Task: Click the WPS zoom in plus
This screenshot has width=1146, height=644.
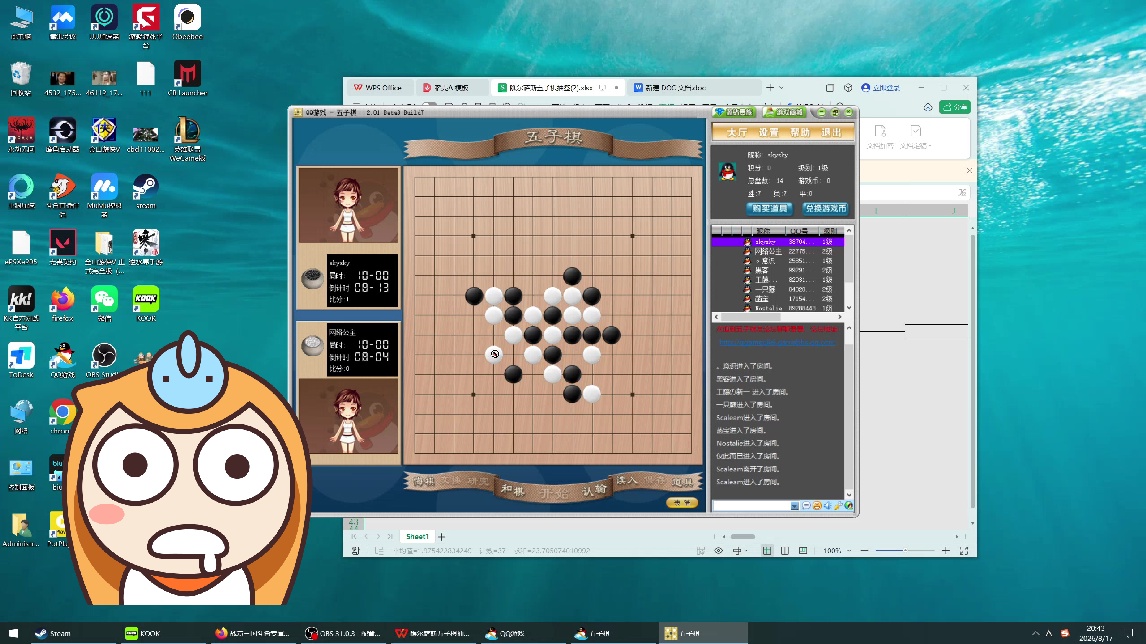Action: coord(946,550)
